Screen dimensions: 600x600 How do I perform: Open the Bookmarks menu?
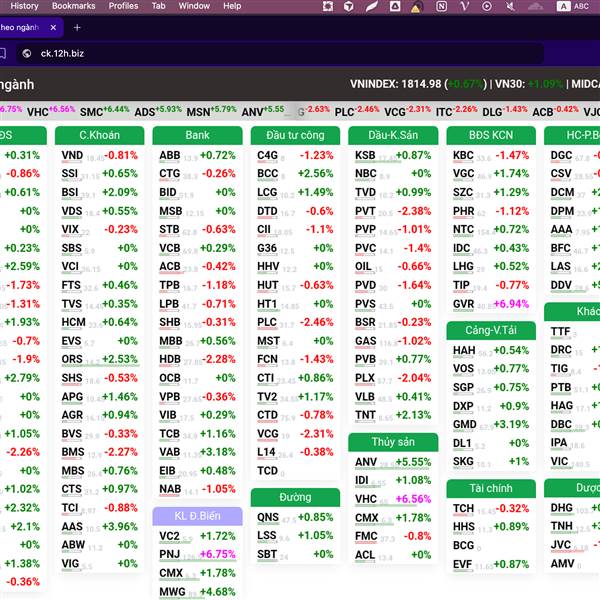click(73, 6)
